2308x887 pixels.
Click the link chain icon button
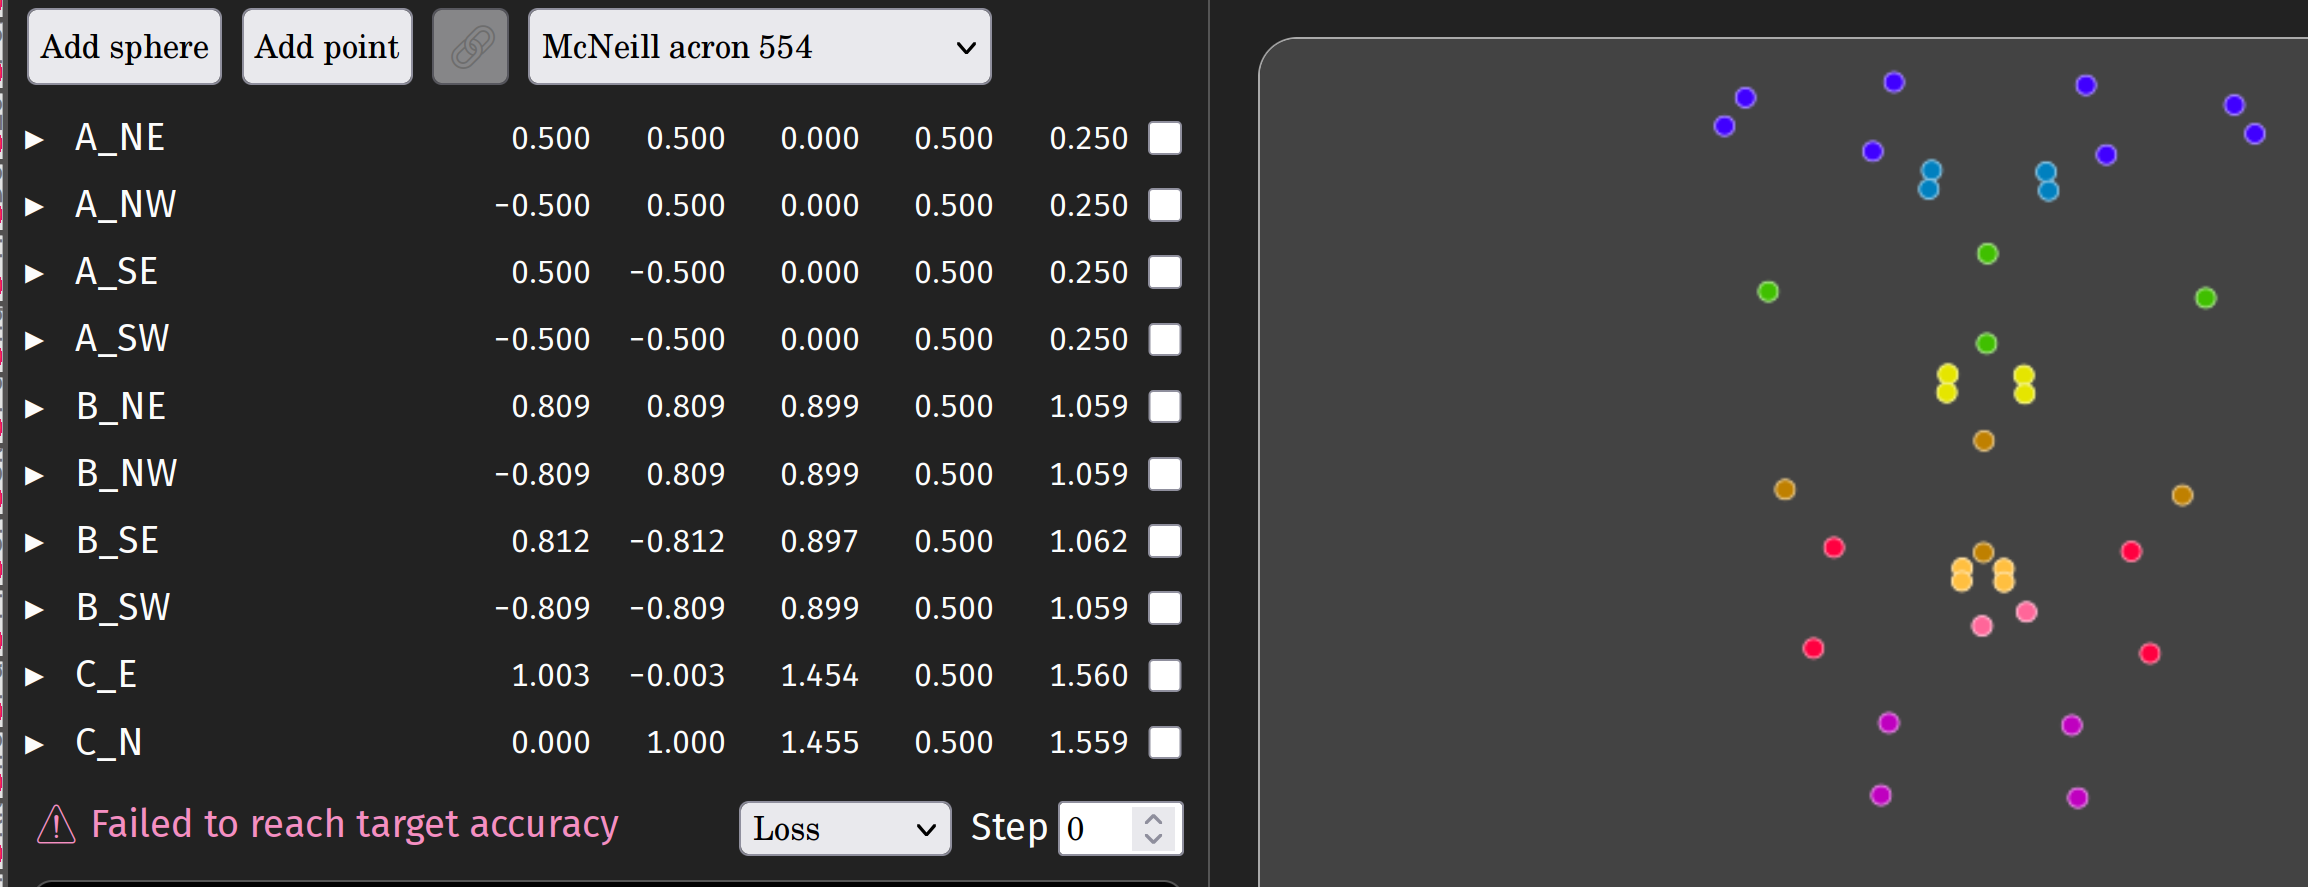(471, 47)
